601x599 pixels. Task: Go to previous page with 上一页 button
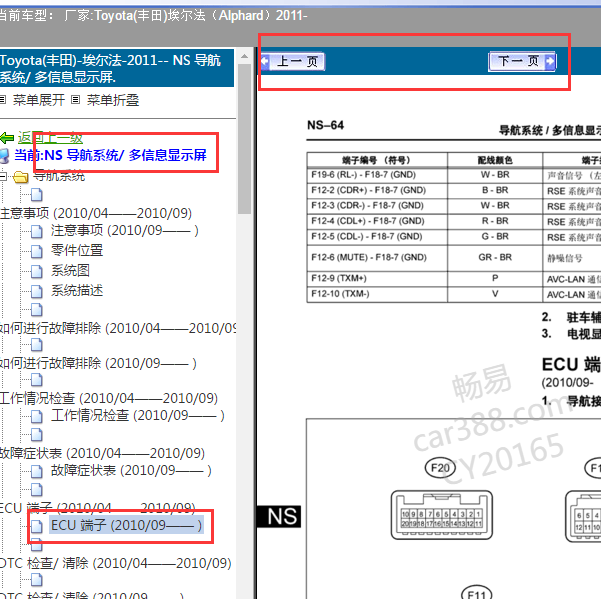pos(293,61)
